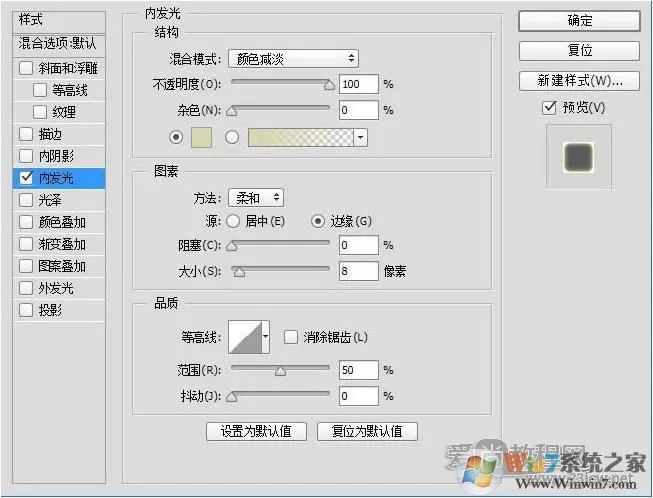Screen dimensions: 653x498
Task: Click the yellow-to-transparent gradient bar
Action: tap(301, 137)
